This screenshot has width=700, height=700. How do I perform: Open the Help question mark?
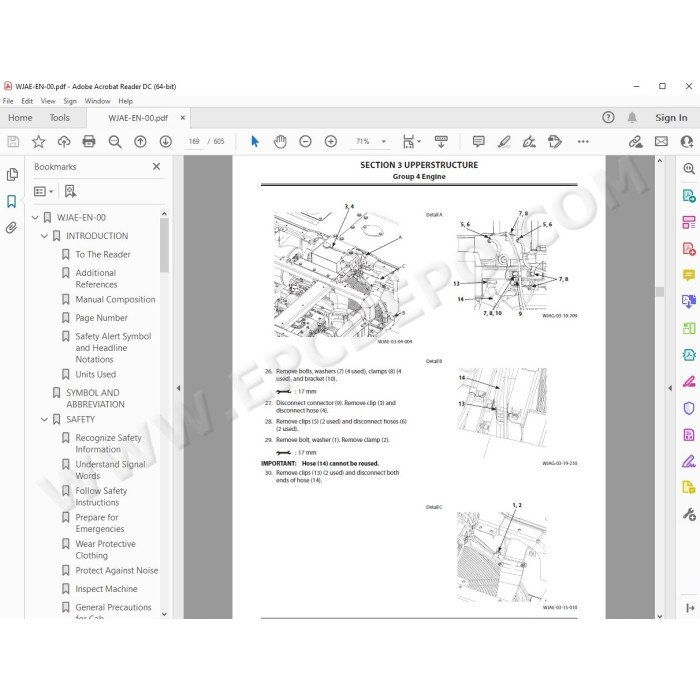click(x=608, y=117)
